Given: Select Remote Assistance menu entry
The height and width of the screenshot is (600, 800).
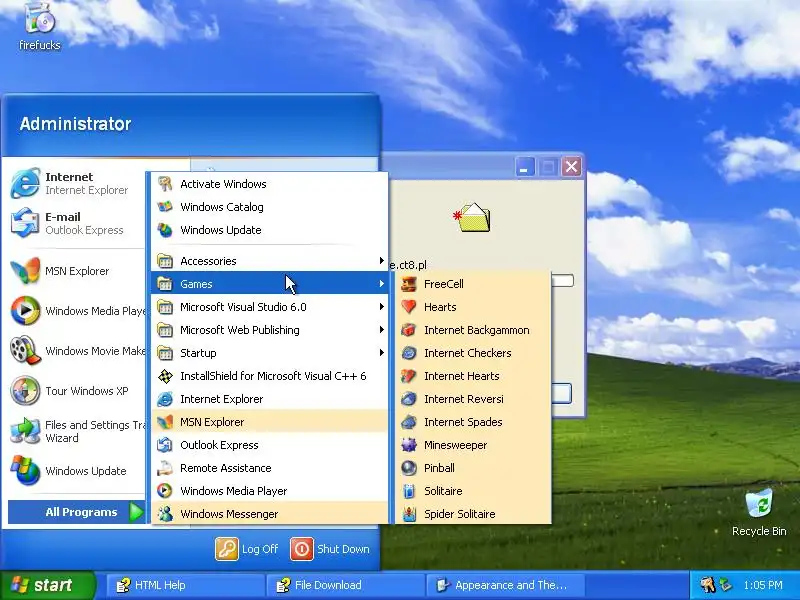Looking at the screenshot, I should coord(269,468).
